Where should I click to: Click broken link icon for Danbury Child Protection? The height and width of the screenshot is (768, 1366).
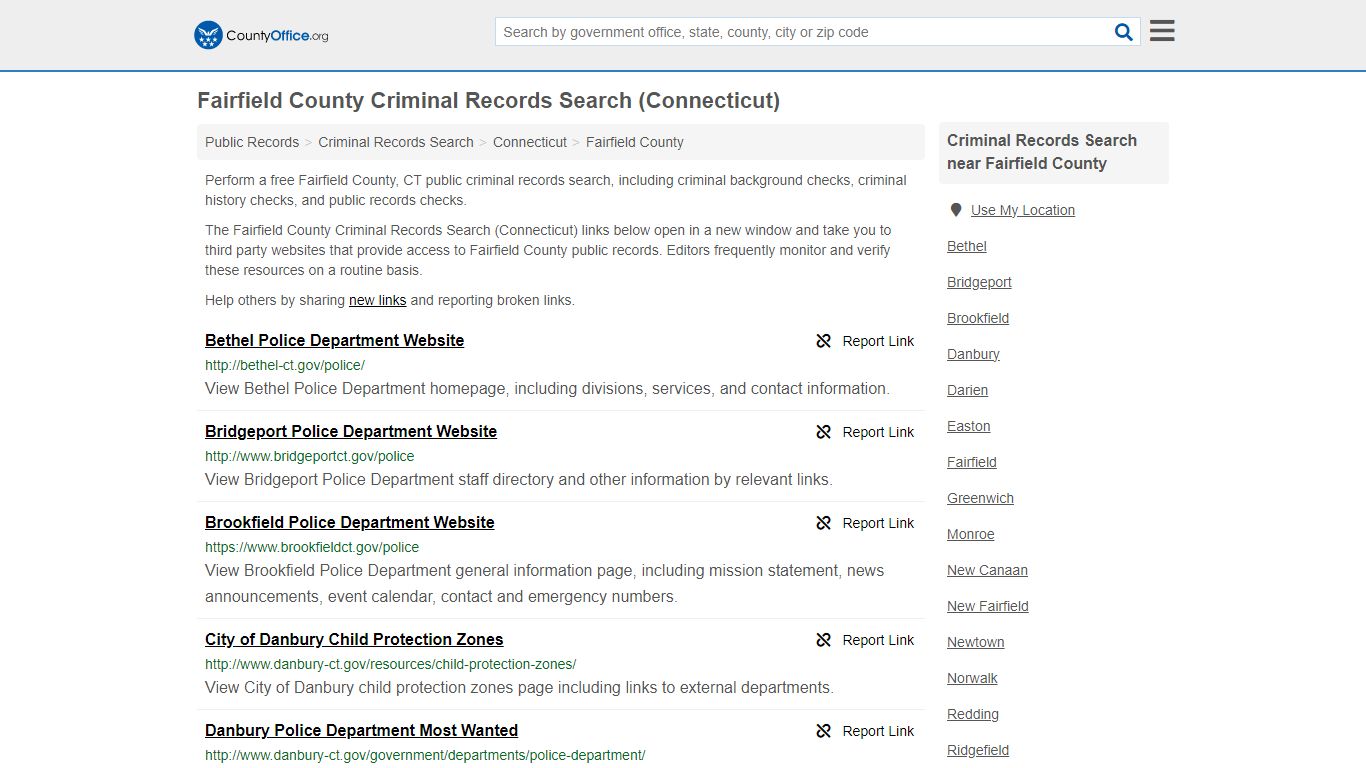[824, 640]
